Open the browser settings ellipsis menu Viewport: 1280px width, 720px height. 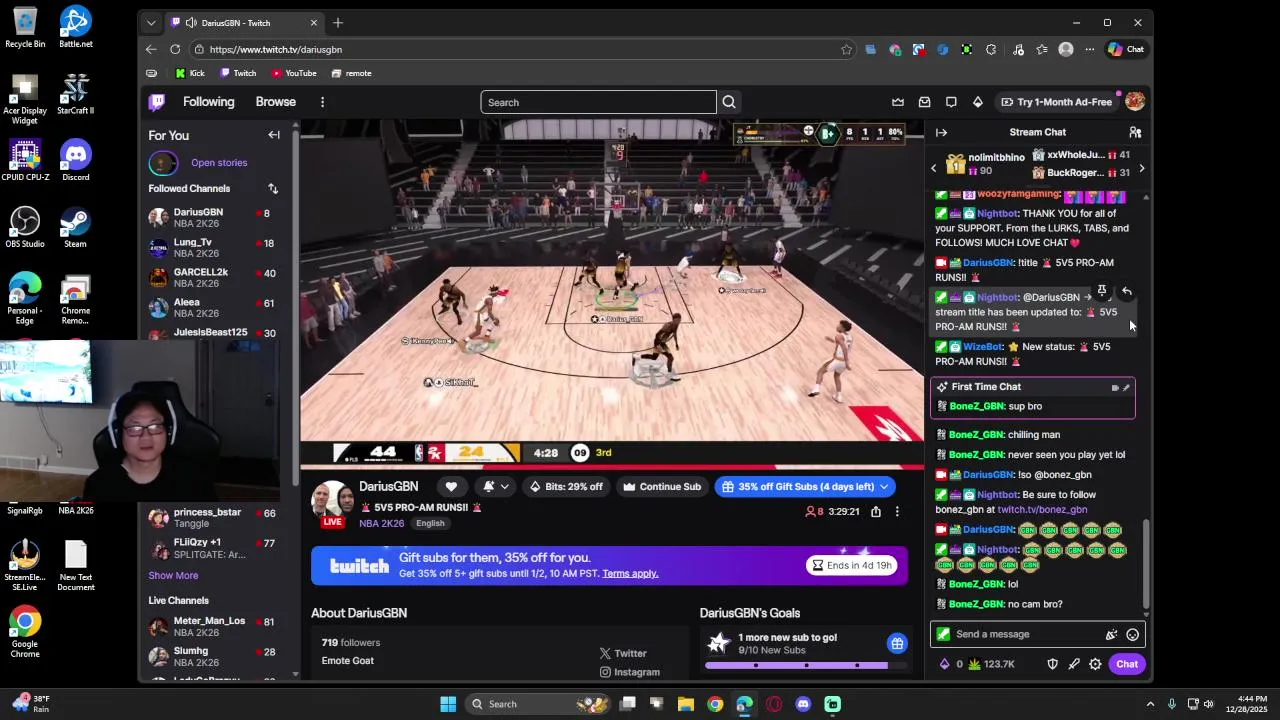point(1089,49)
